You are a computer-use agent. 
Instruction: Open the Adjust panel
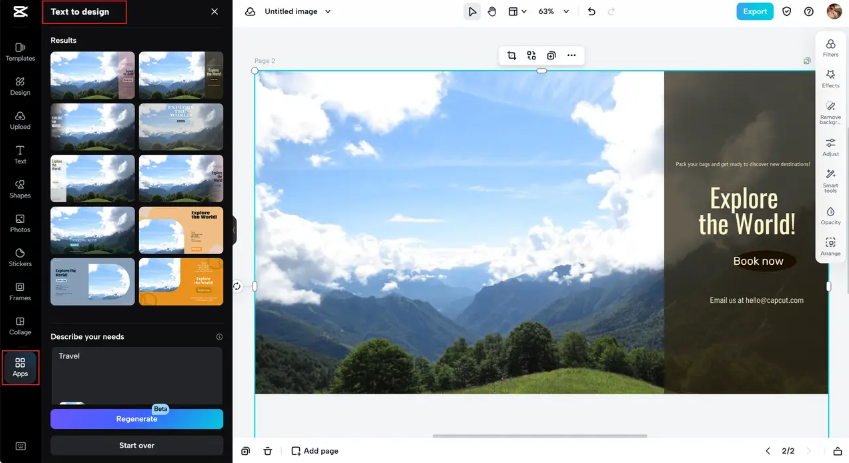click(830, 147)
